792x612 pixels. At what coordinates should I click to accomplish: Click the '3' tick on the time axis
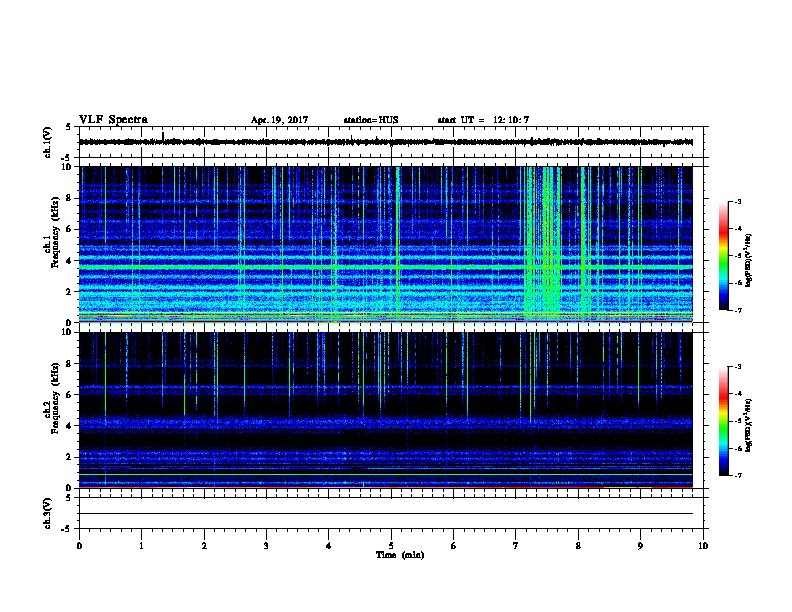click(x=266, y=546)
